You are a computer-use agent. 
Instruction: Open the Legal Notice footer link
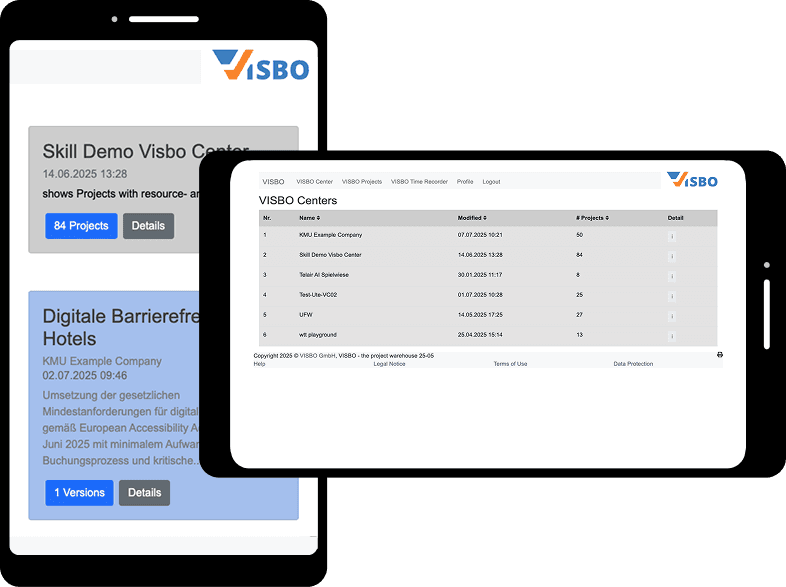pos(389,364)
